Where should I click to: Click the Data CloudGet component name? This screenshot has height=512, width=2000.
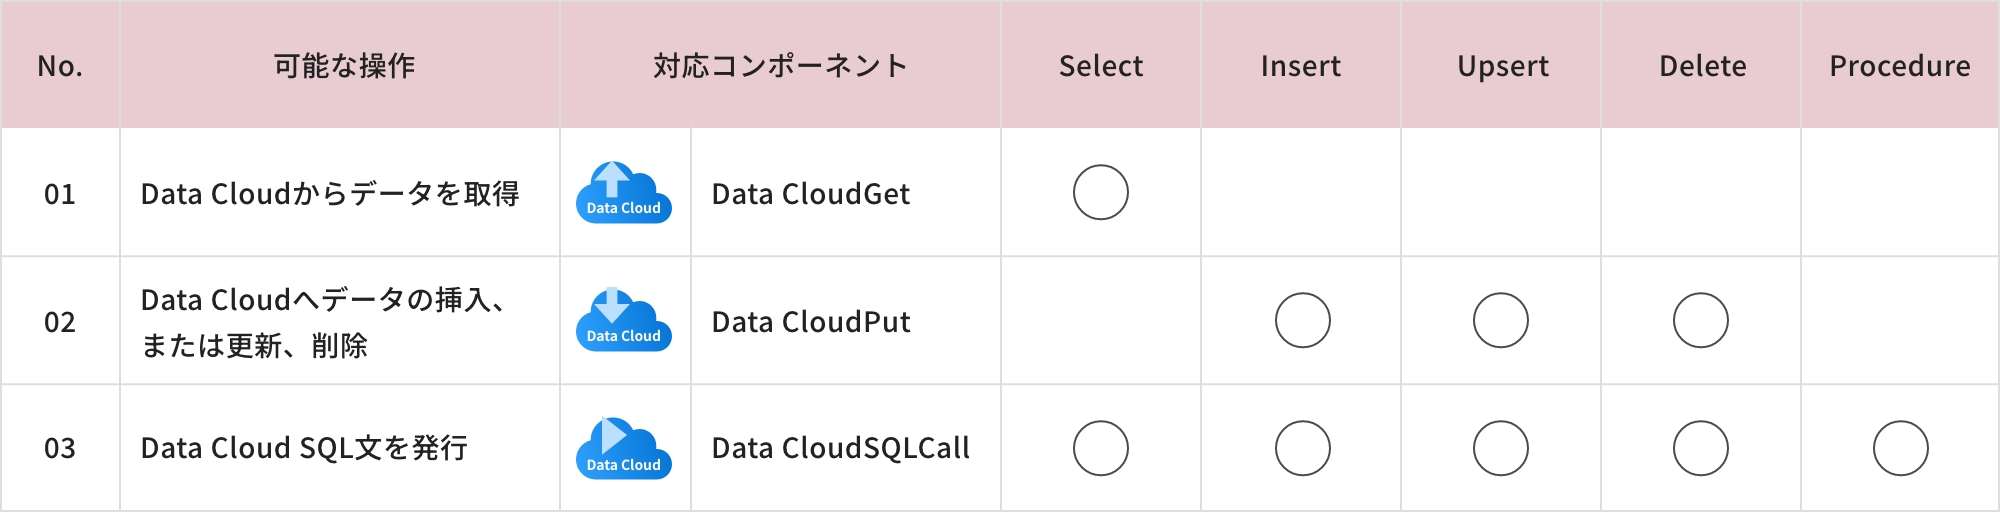[x=811, y=194]
